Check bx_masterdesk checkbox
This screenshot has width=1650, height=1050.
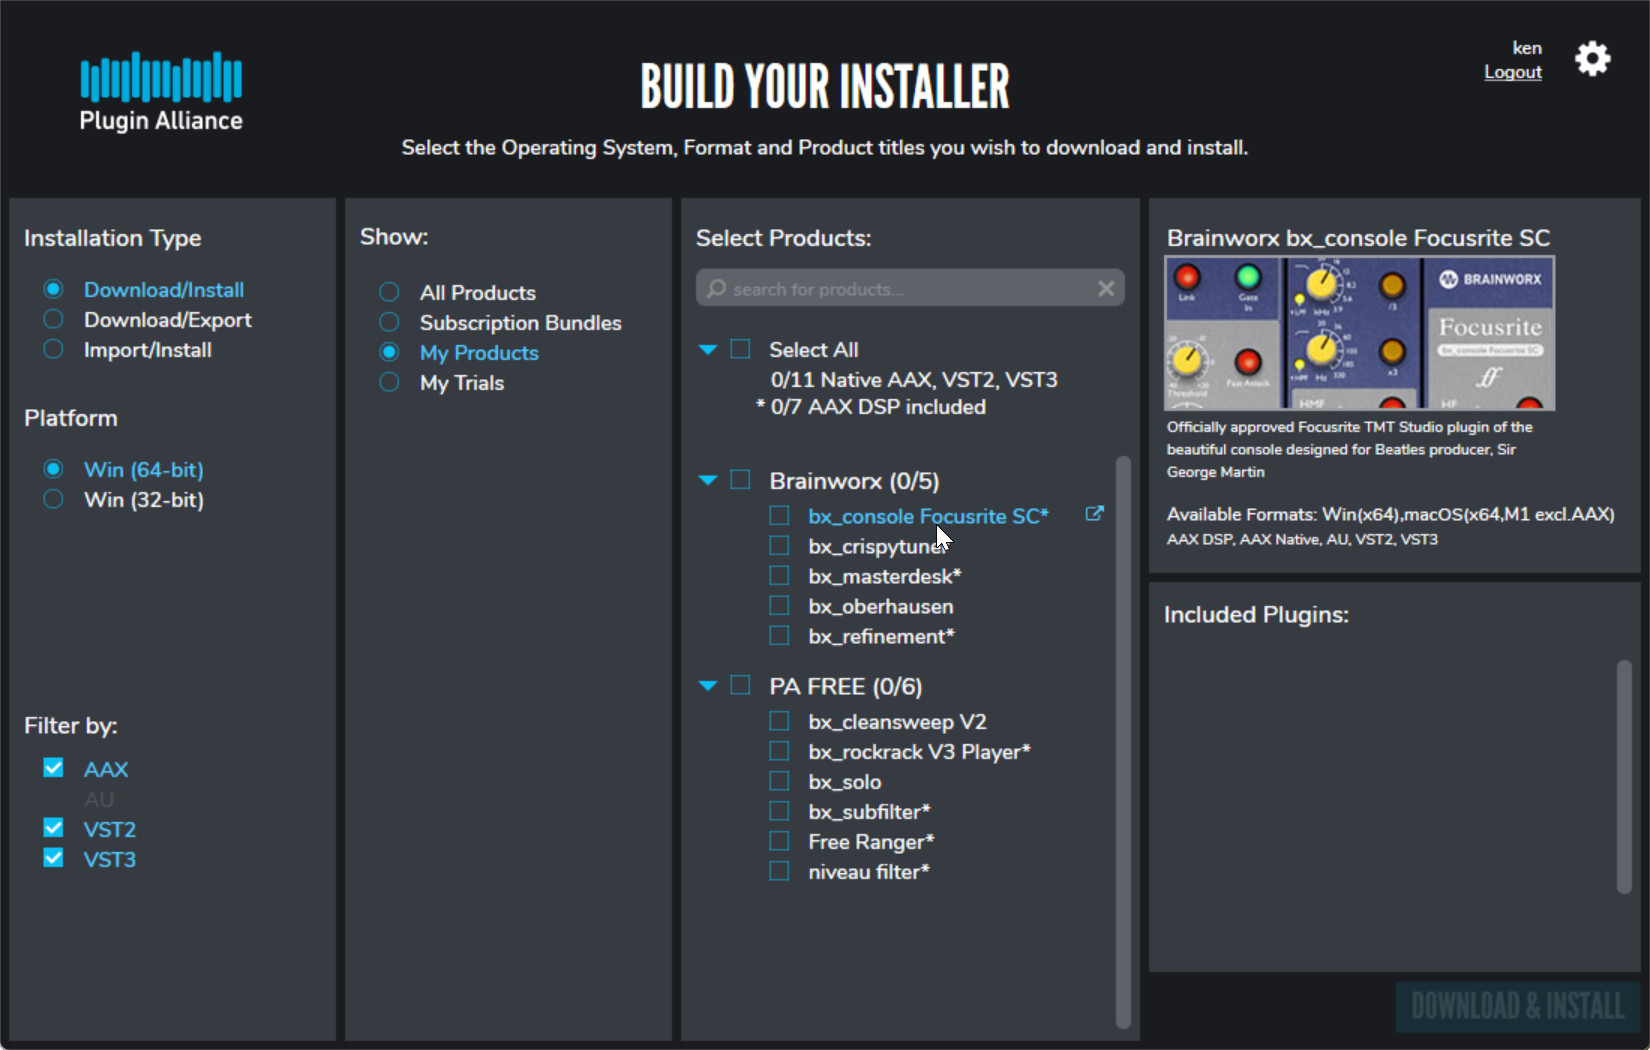tap(780, 575)
